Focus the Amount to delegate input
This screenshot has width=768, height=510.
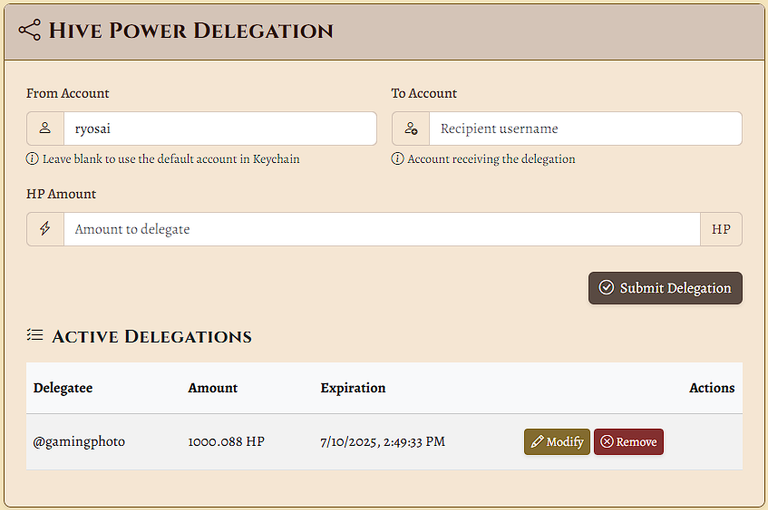[x=382, y=229]
